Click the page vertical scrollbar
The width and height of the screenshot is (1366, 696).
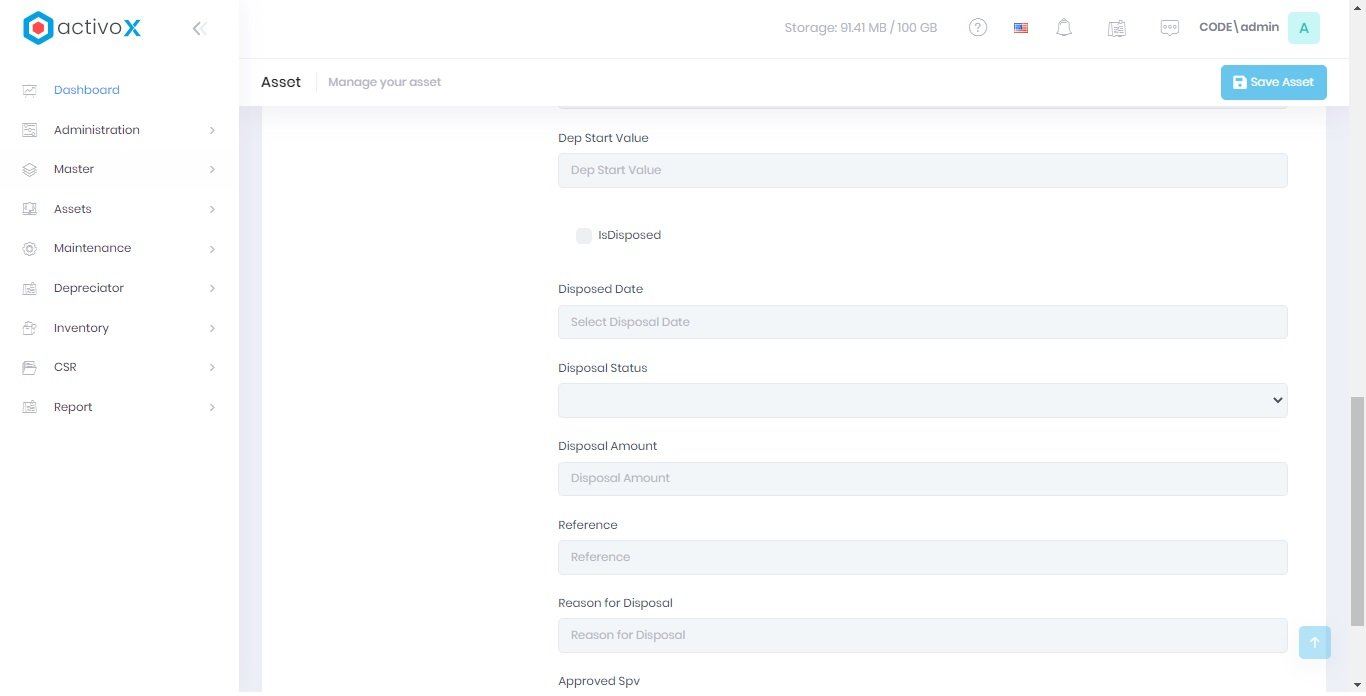pos(1357,510)
